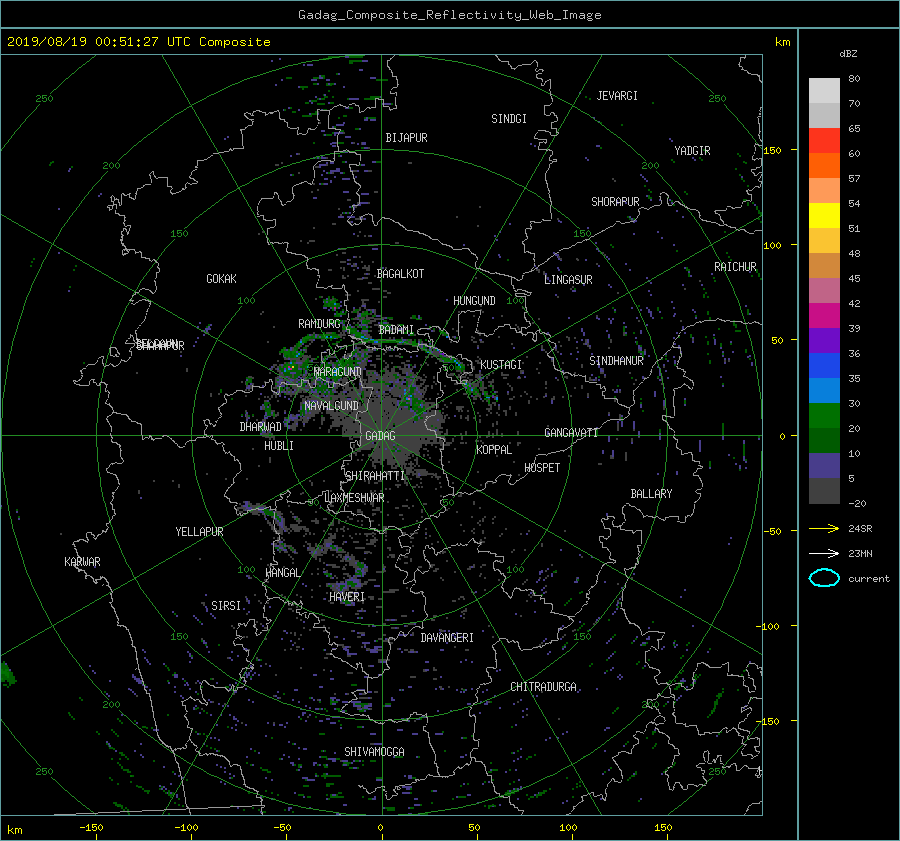
Task: Select the HOSPET label
Action: (542, 468)
